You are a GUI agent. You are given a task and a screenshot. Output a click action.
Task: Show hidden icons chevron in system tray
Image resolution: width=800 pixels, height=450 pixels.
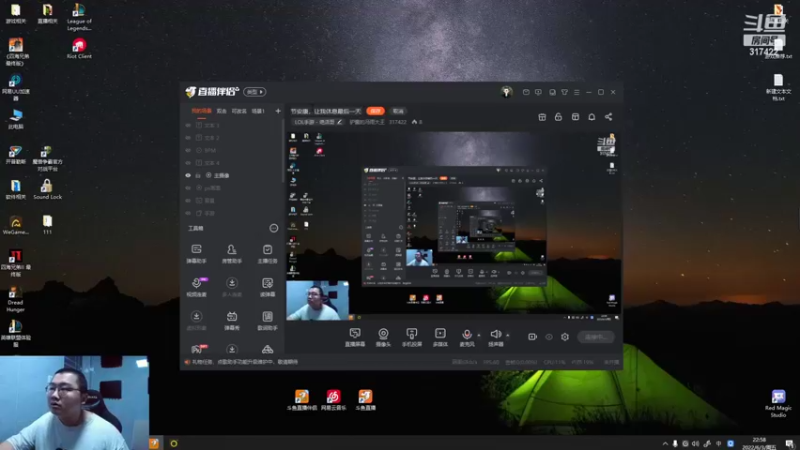point(665,443)
